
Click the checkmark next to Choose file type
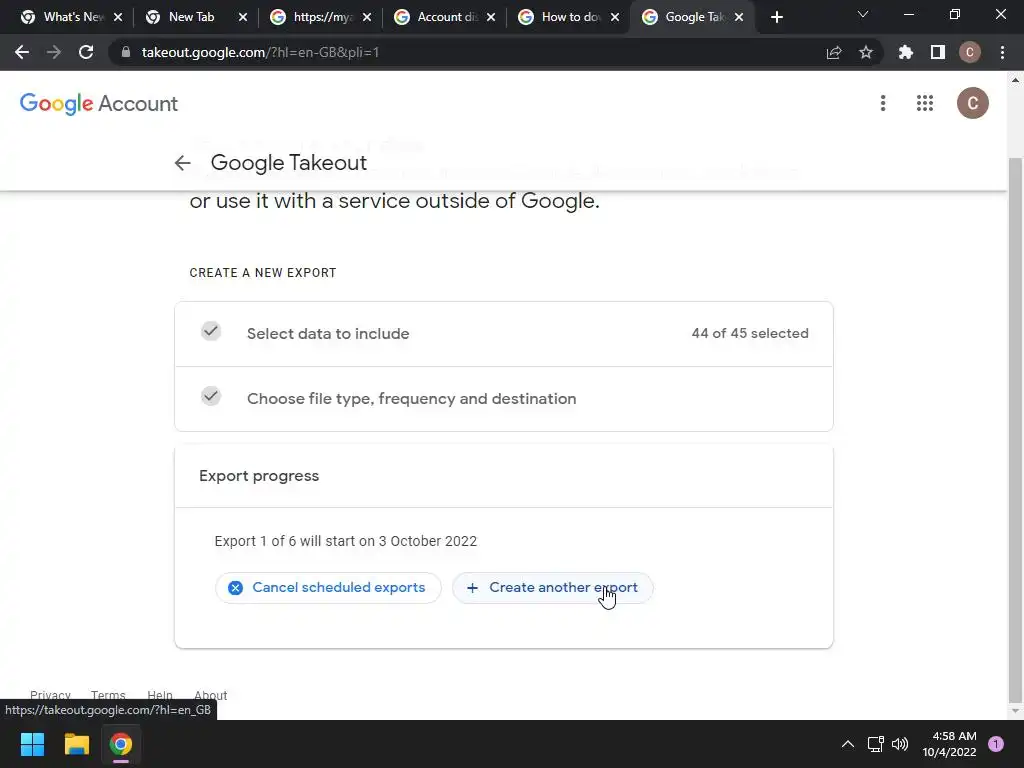(210, 397)
